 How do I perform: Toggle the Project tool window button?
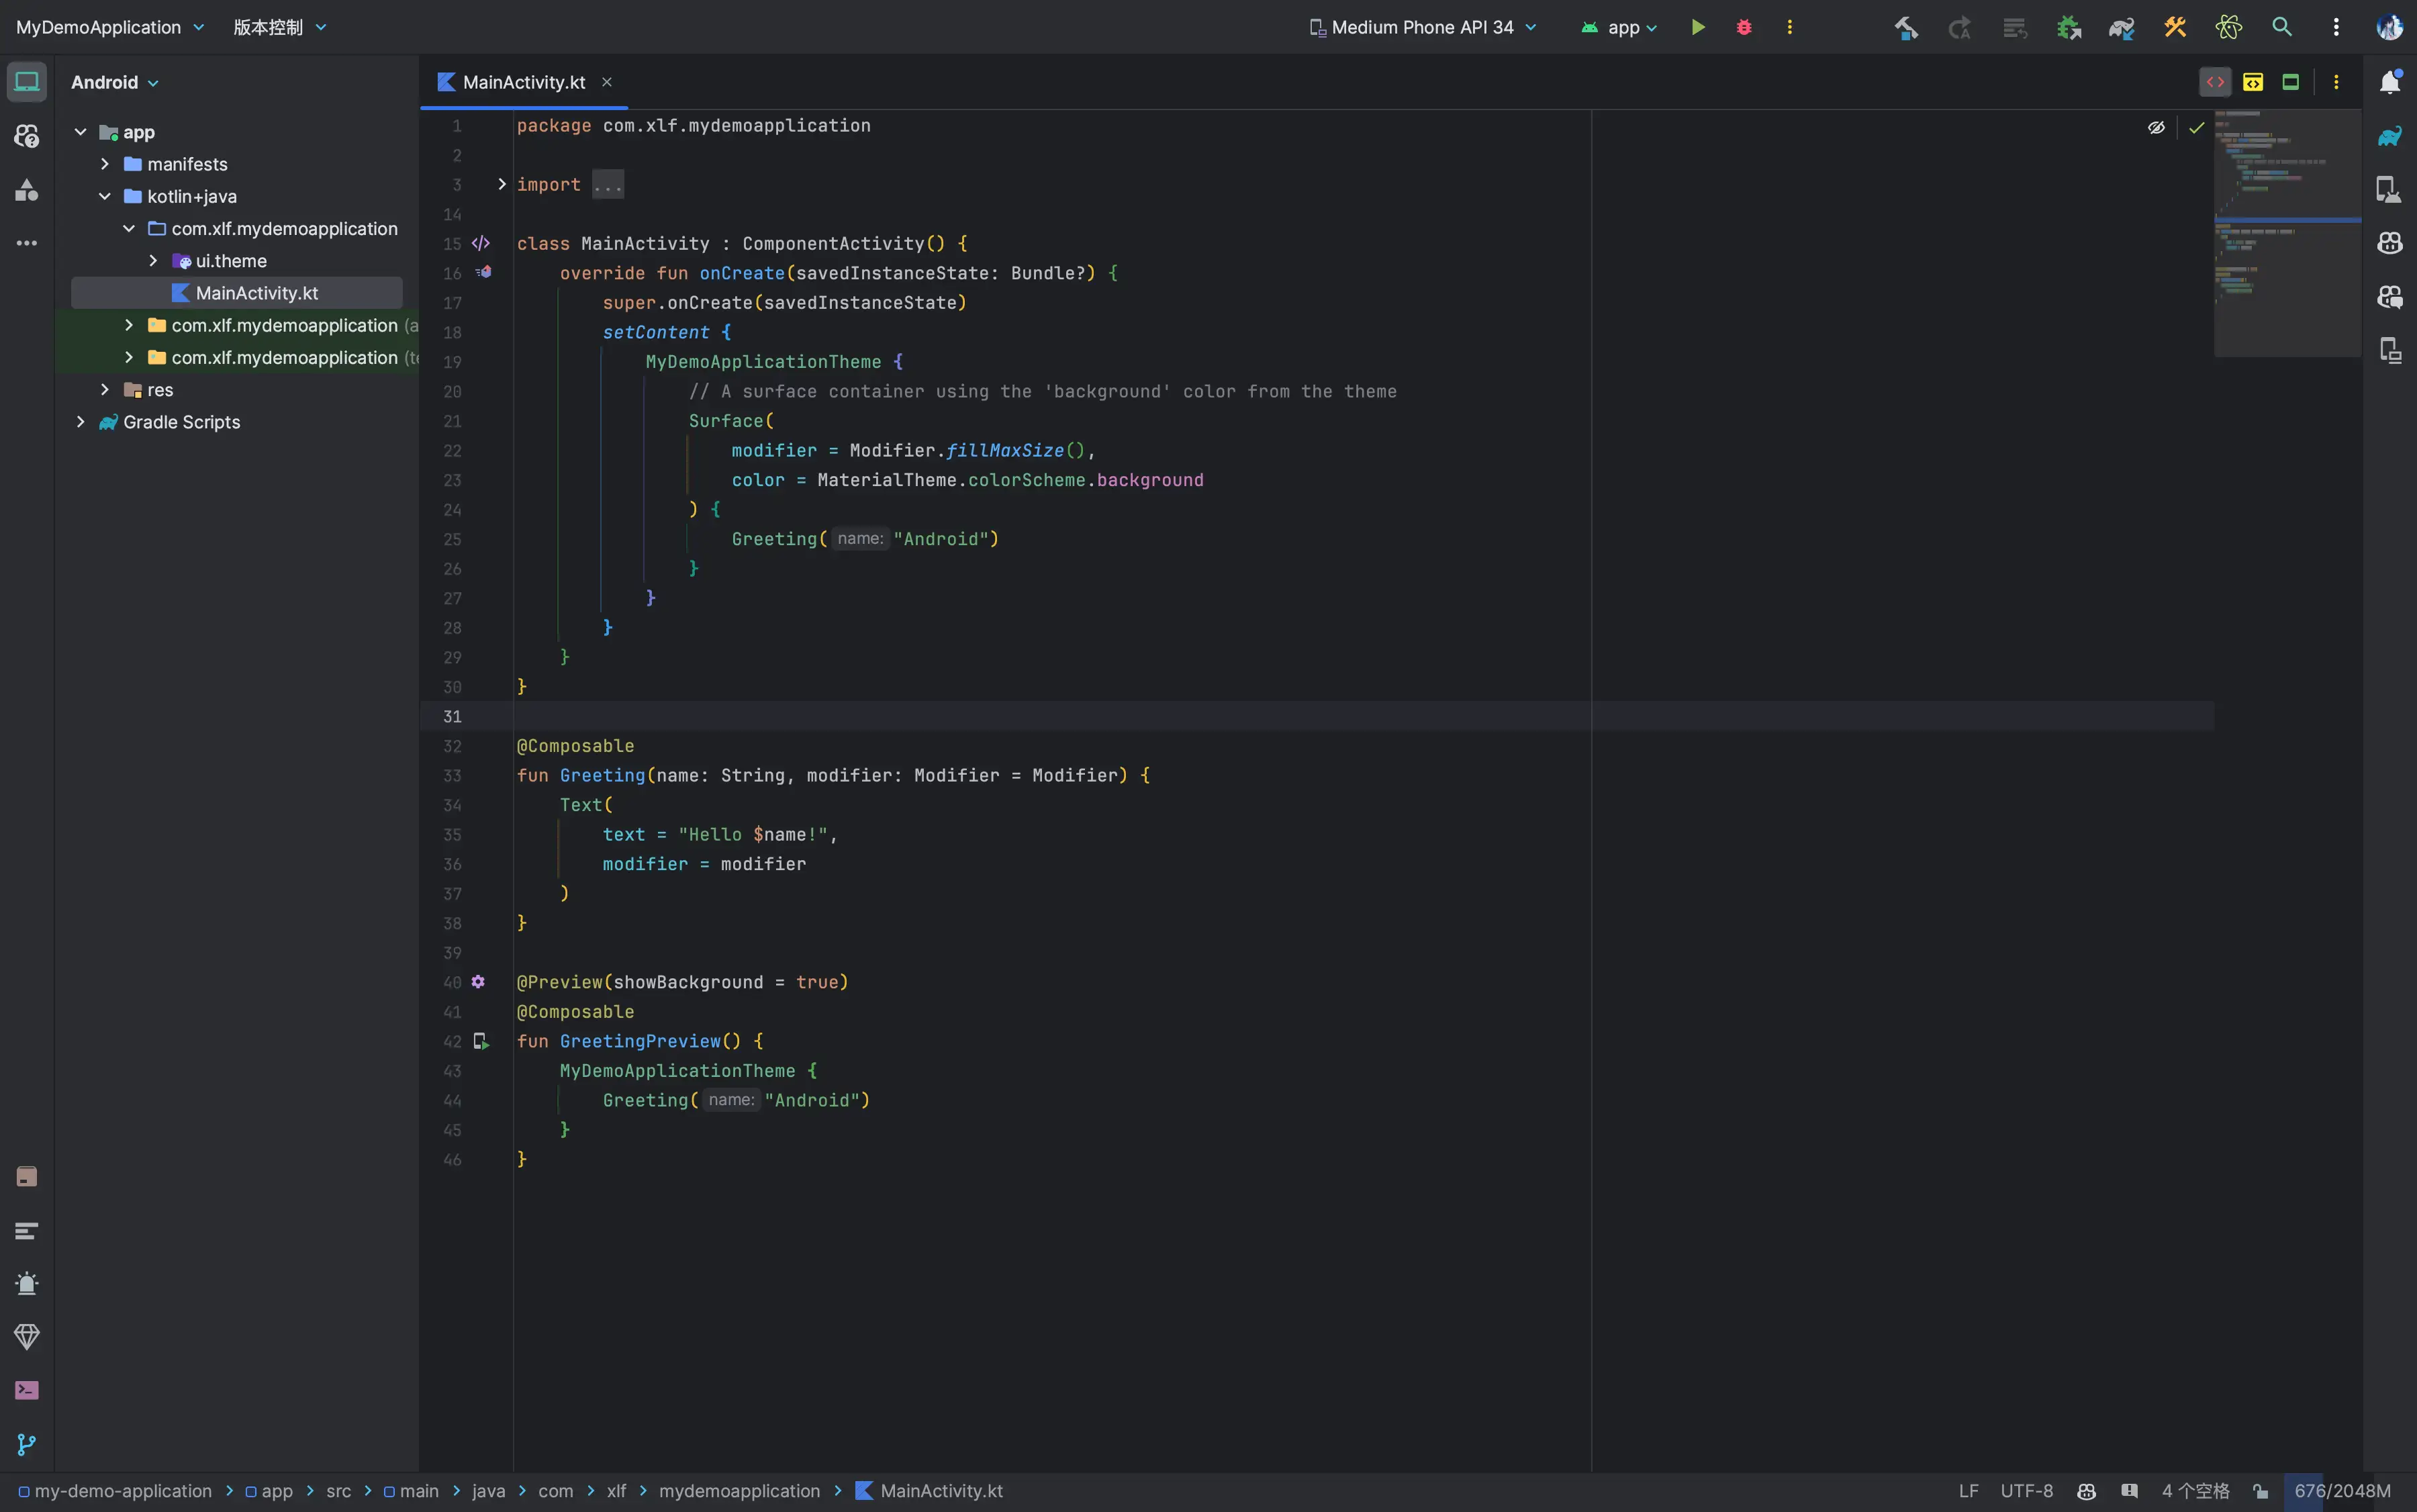pyautogui.click(x=27, y=82)
